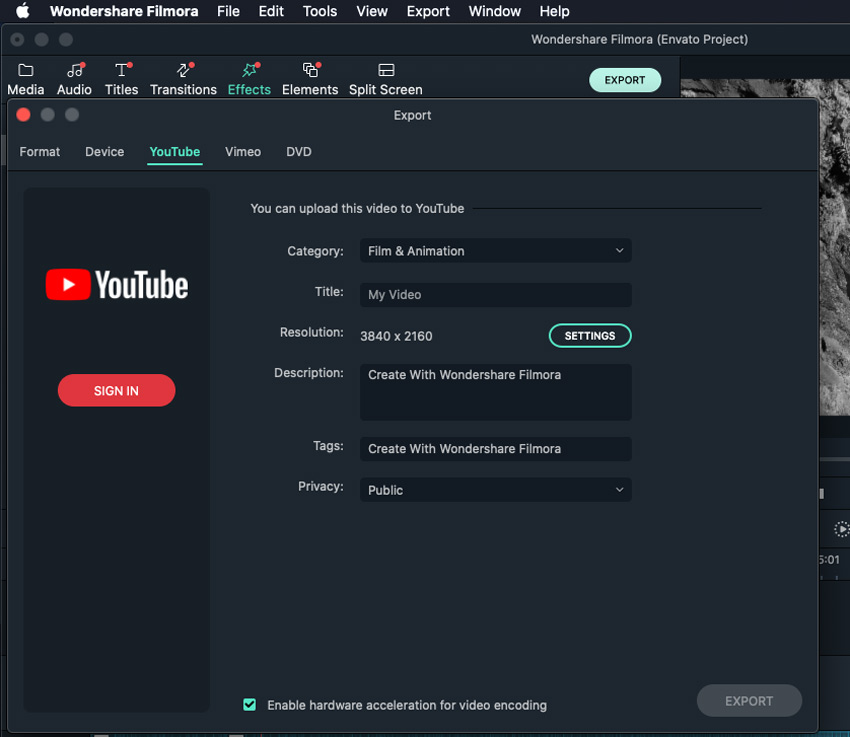Close the Export dialog

[x=23, y=115]
